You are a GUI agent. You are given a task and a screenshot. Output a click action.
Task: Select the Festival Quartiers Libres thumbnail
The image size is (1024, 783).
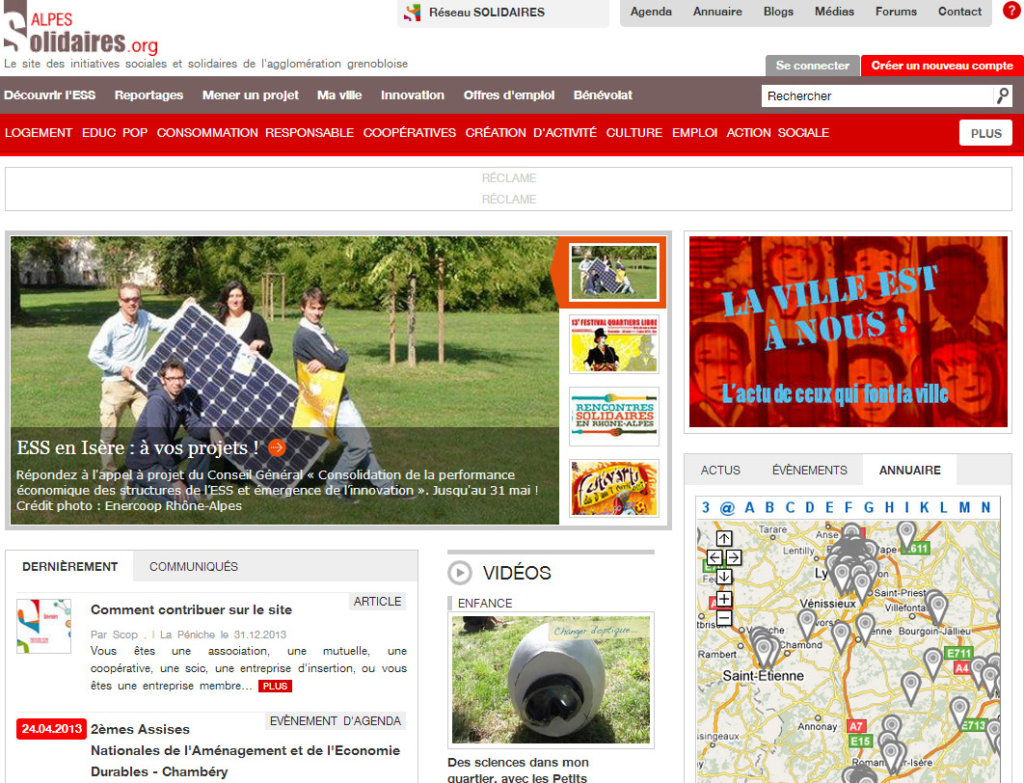(614, 344)
